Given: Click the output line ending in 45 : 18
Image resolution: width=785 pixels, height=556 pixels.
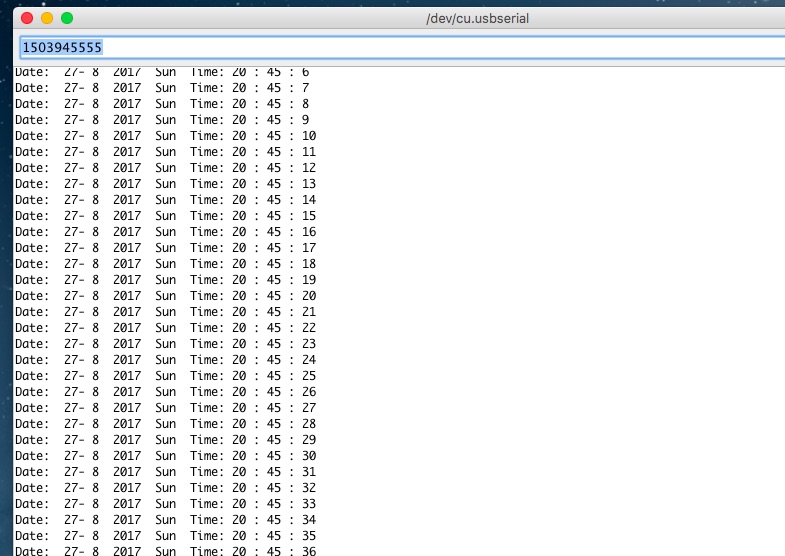Looking at the screenshot, I should [166, 264].
